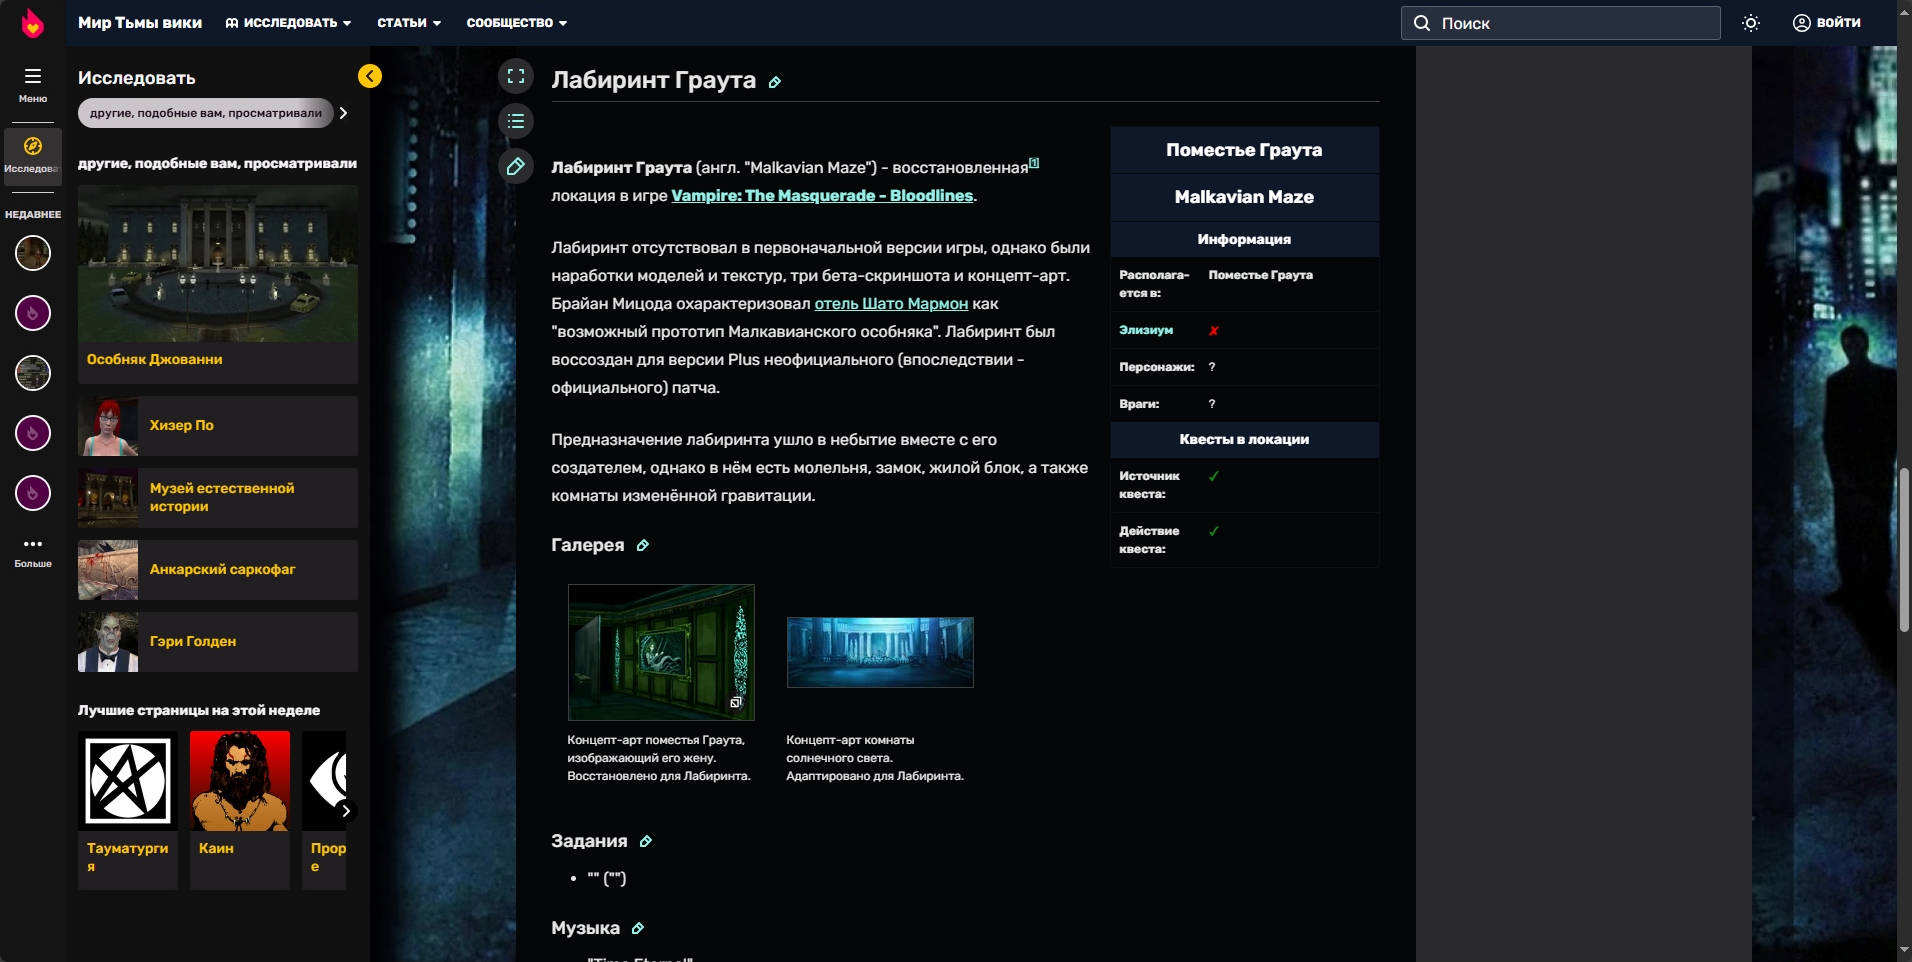The height and width of the screenshot is (962, 1912).
Task: Click the search magnifier icon
Action: click(1422, 23)
